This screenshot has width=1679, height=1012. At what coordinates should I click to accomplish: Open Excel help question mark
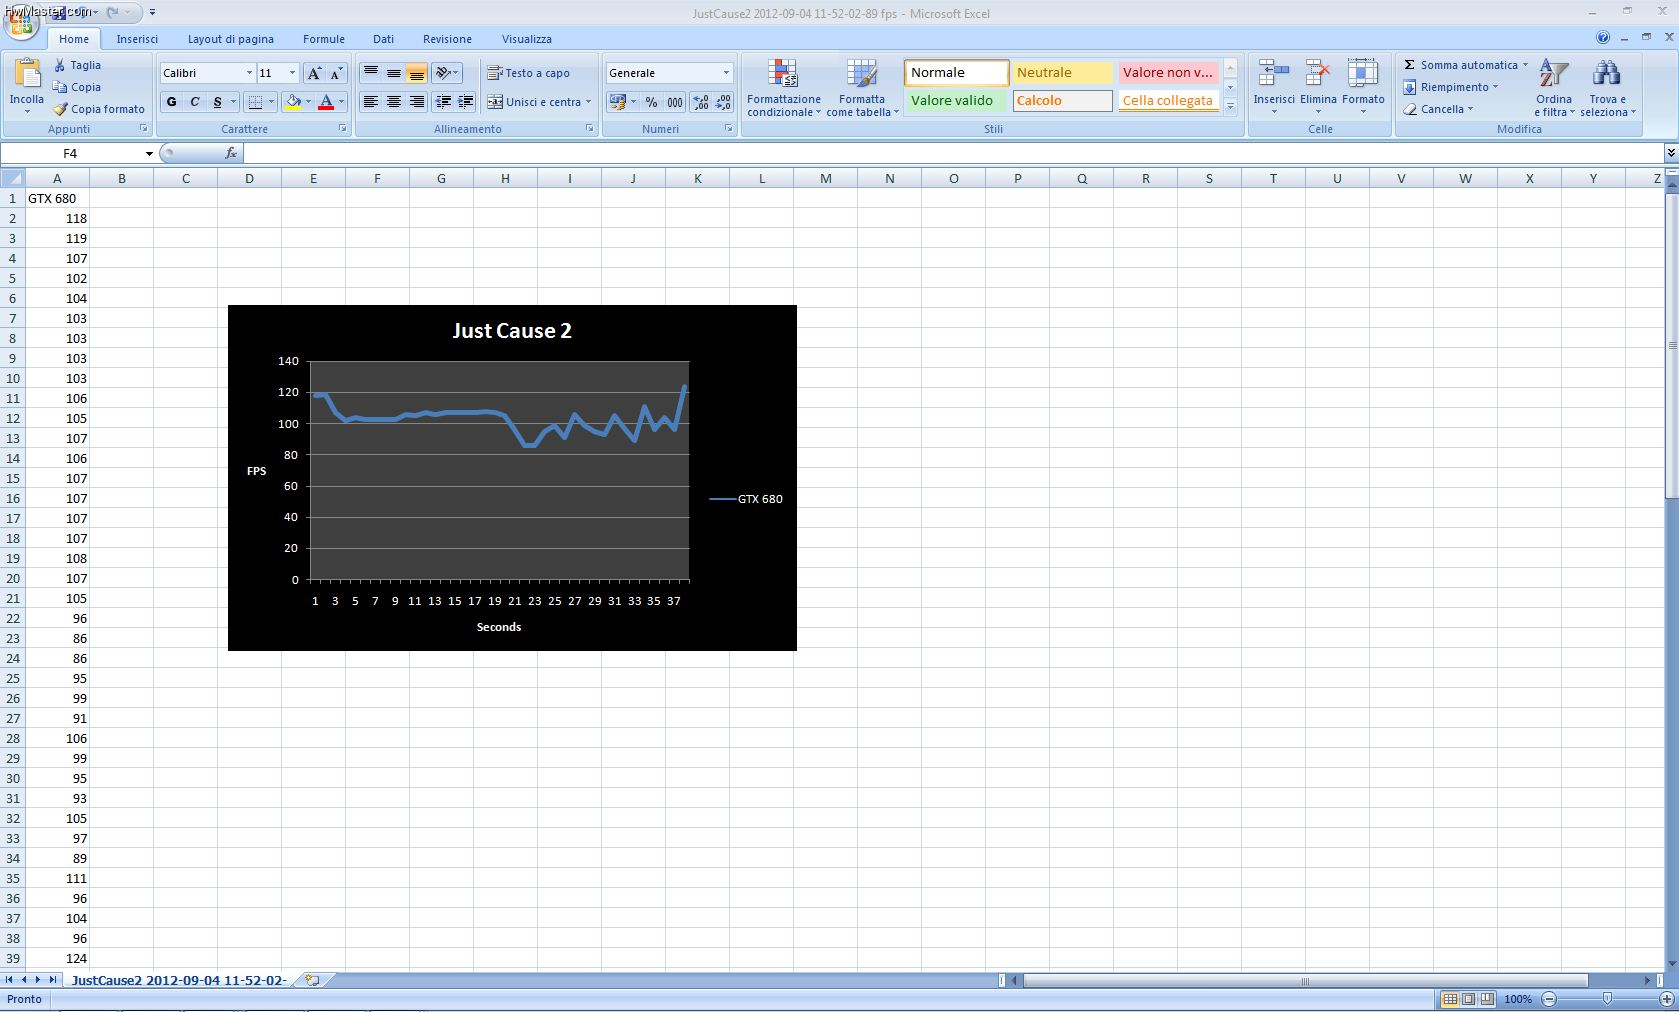pyautogui.click(x=1603, y=38)
